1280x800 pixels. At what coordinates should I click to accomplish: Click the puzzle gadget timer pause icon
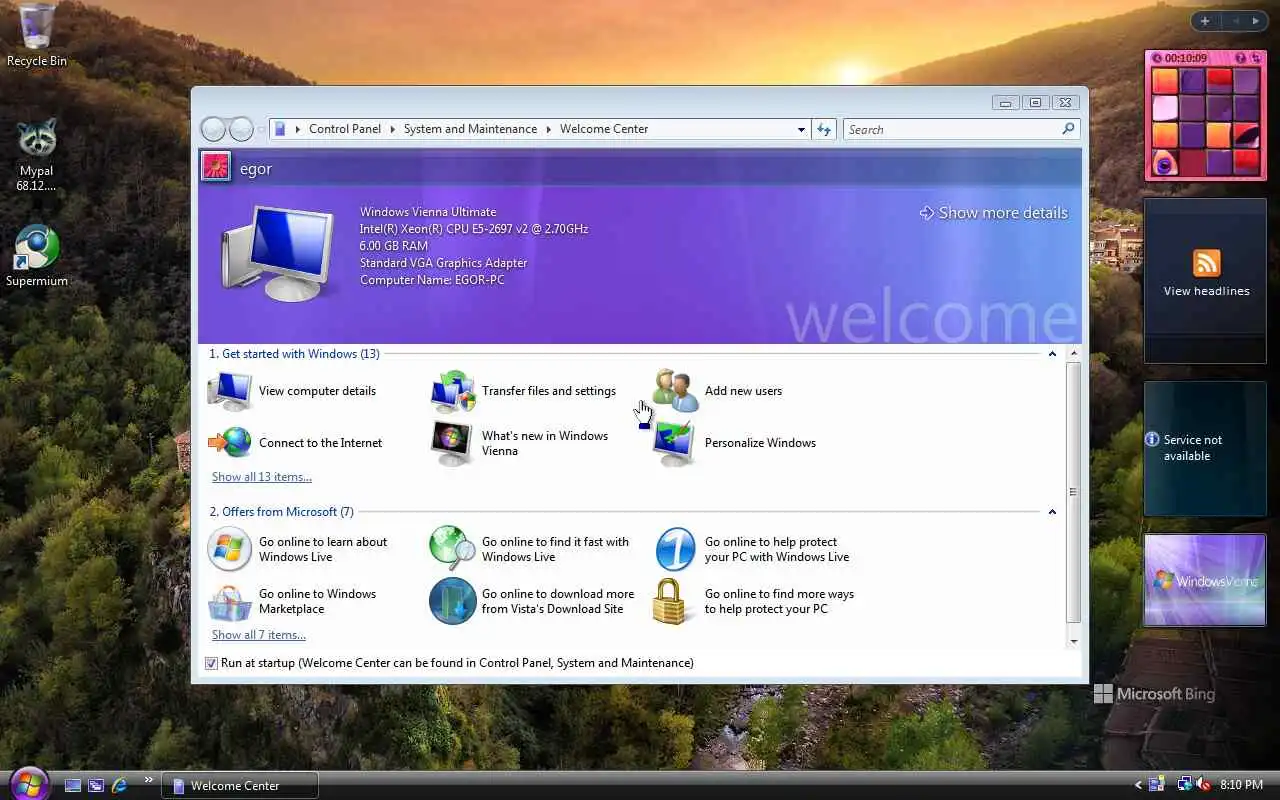(x=1156, y=59)
